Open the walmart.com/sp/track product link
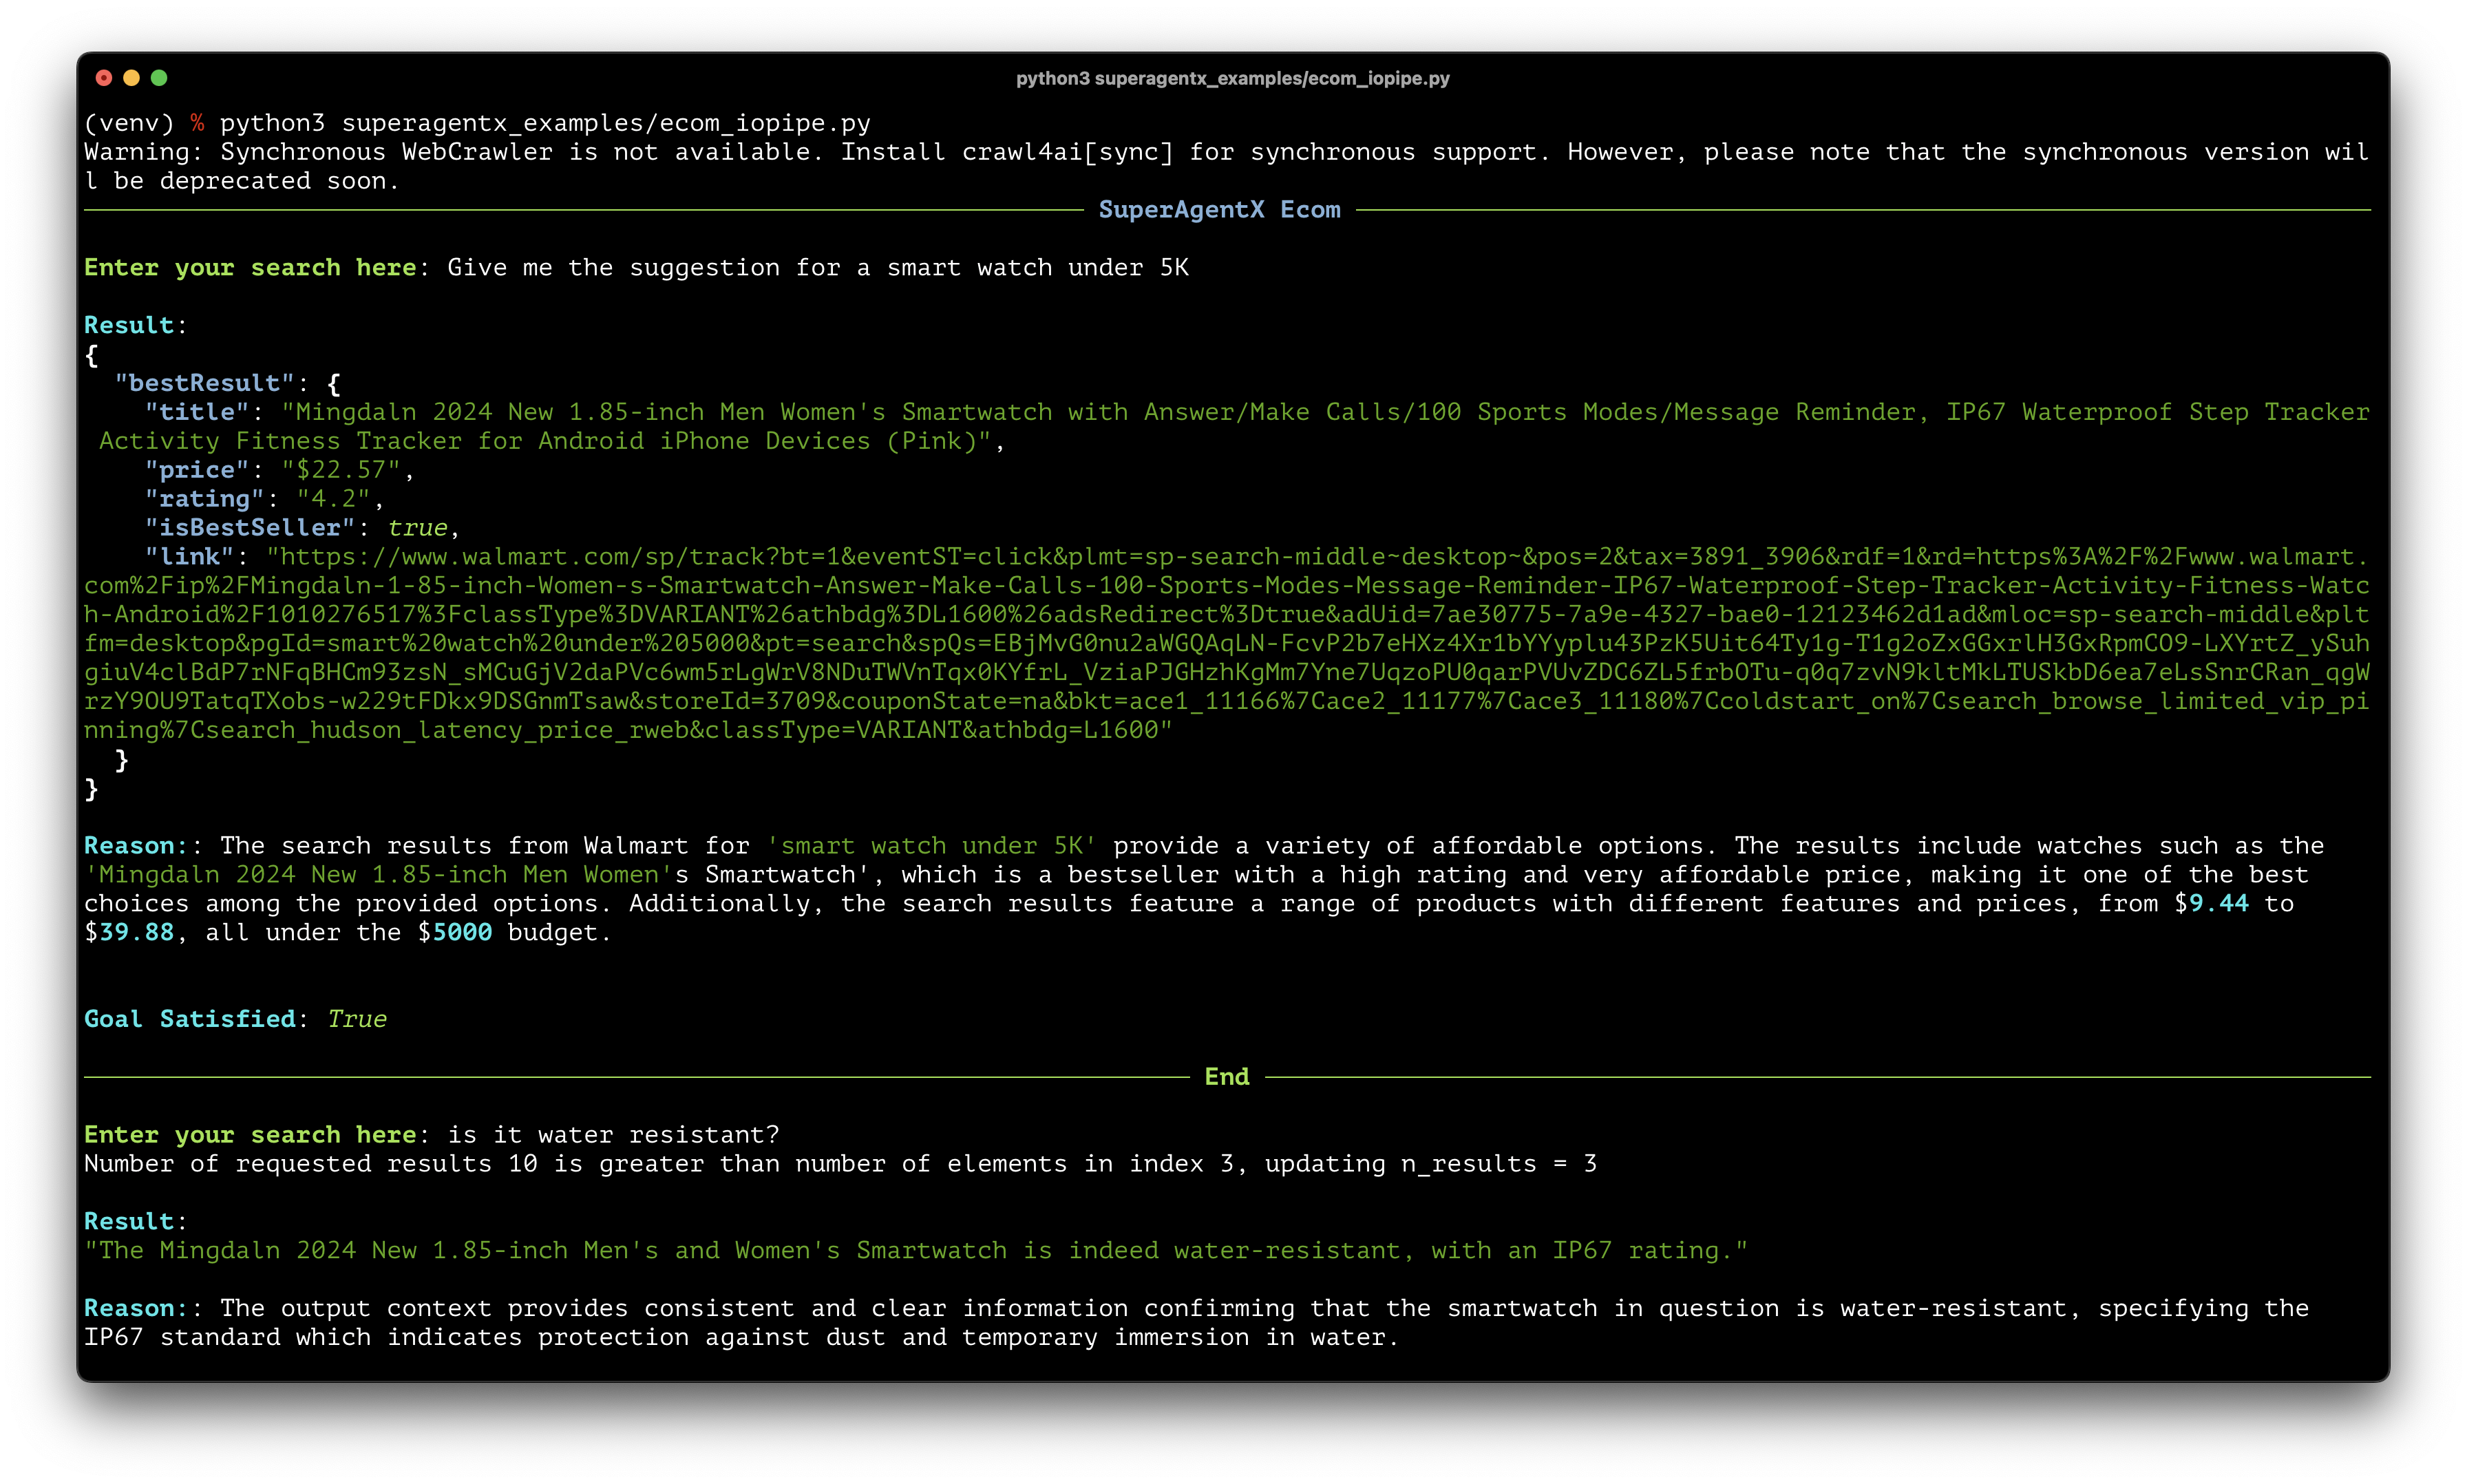Viewport: 2467px width, 1484px height. click(1226, 643)
